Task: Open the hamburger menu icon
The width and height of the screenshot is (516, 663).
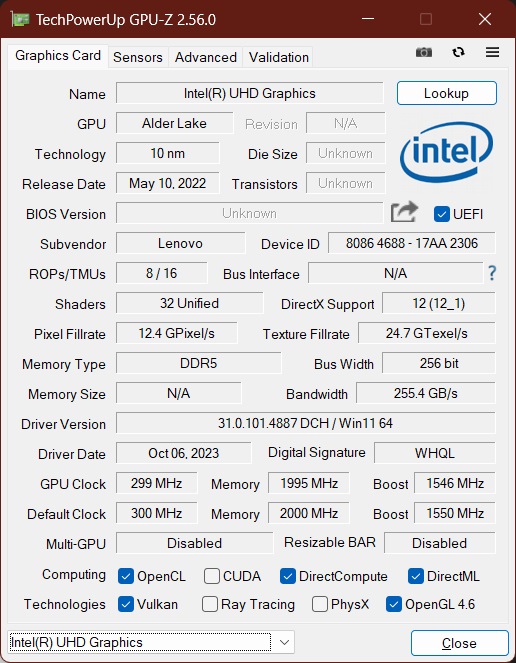Action: pos(492,52)
